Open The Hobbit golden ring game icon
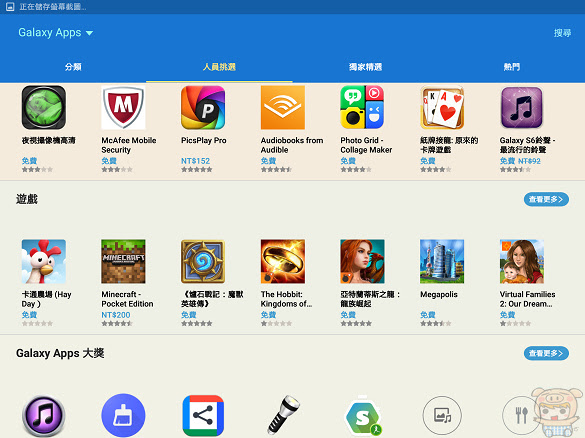The image size is (585, 438). (x=283, y=262)
